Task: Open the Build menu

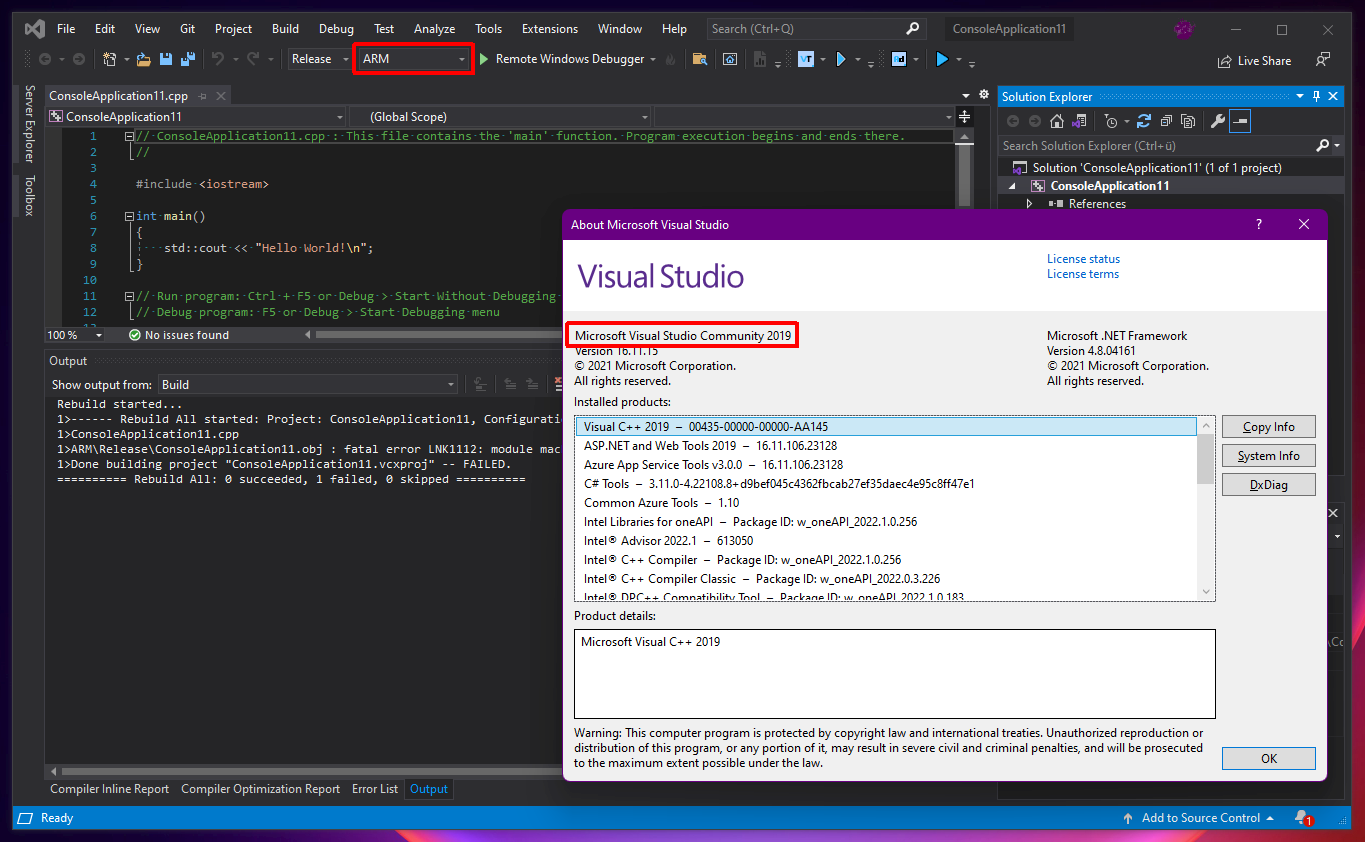Action: coord(285,29)
